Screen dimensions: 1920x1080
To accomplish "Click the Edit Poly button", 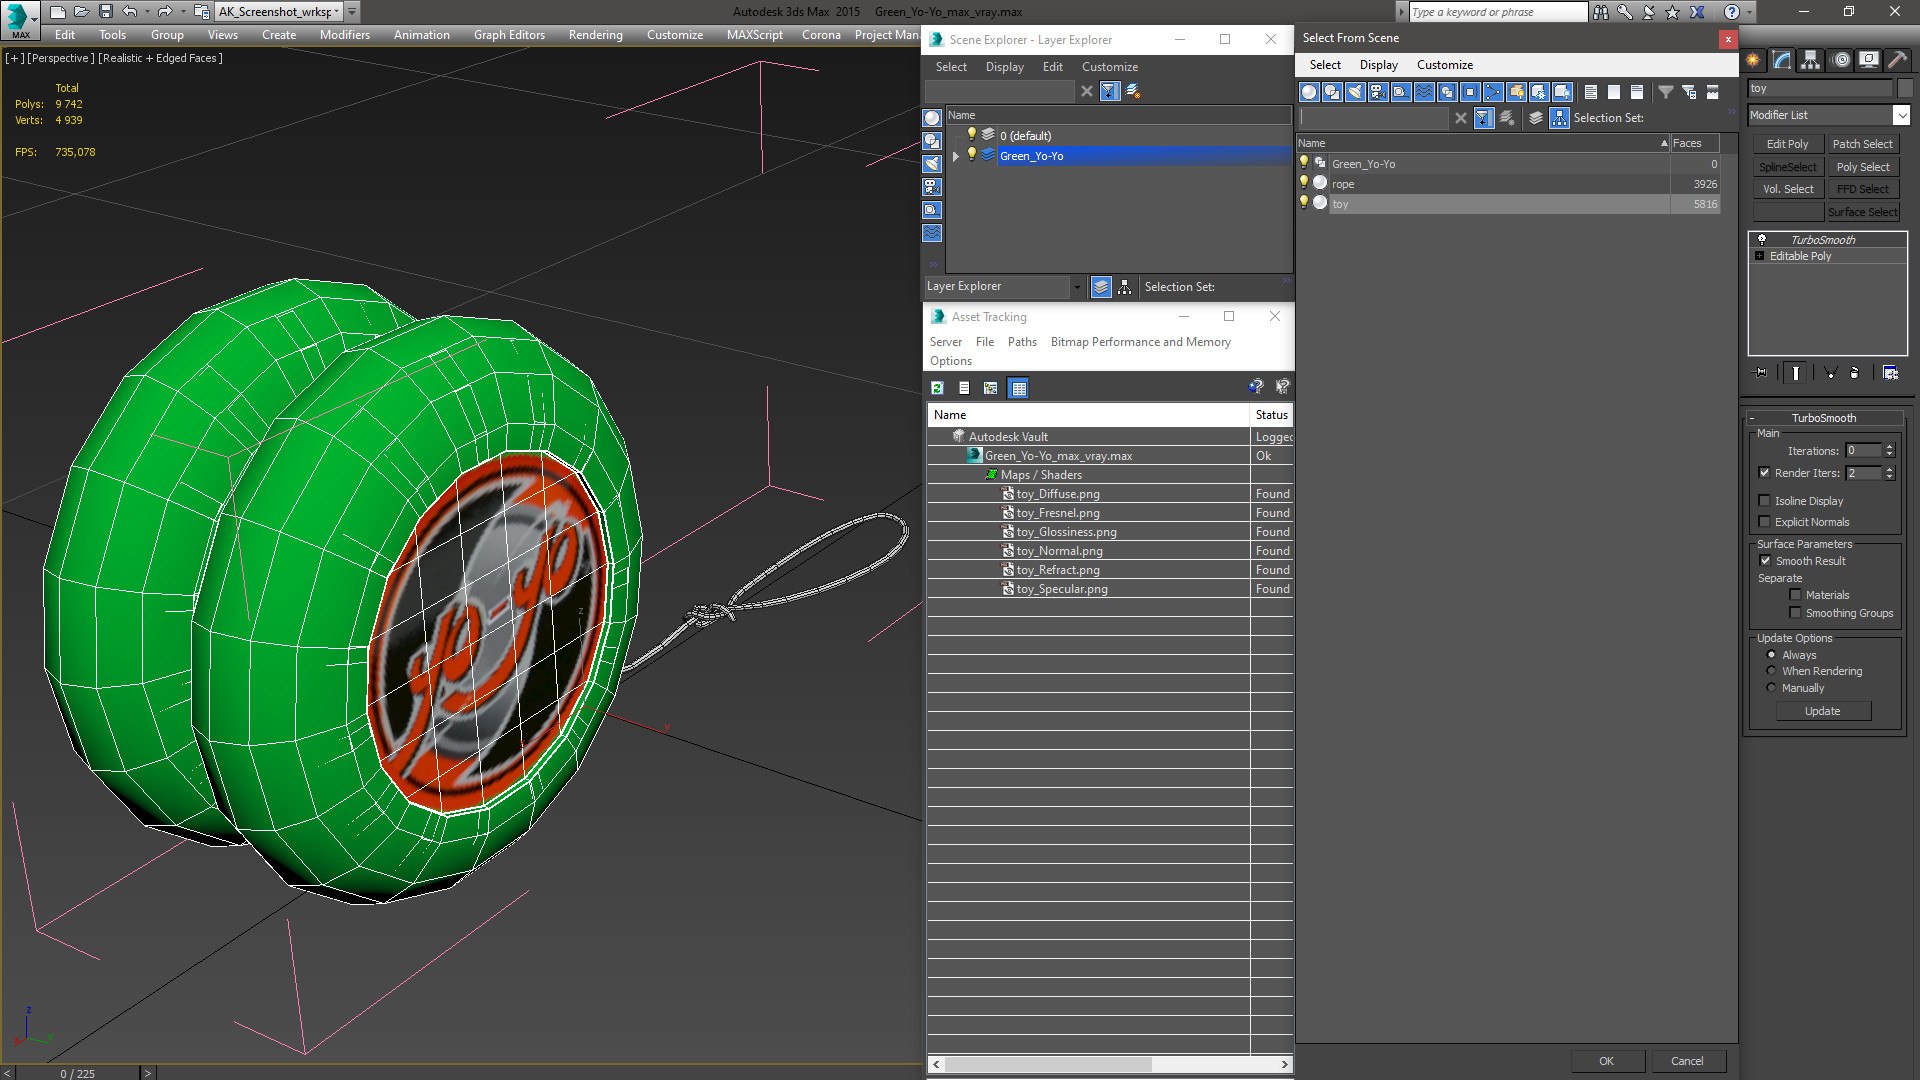I will click(1787, 144).
